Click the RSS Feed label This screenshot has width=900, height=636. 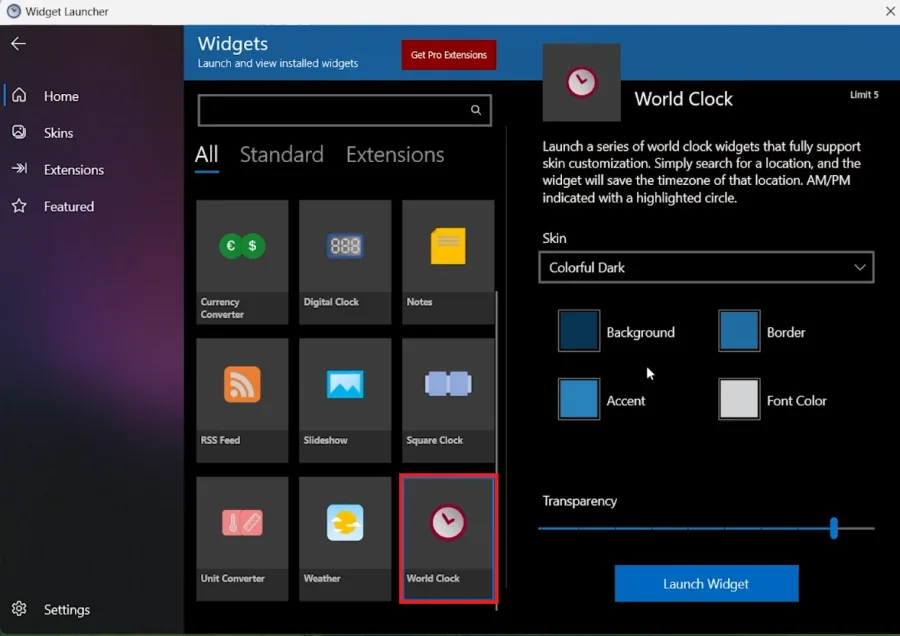pyautogui.click(x=220, y=440)
